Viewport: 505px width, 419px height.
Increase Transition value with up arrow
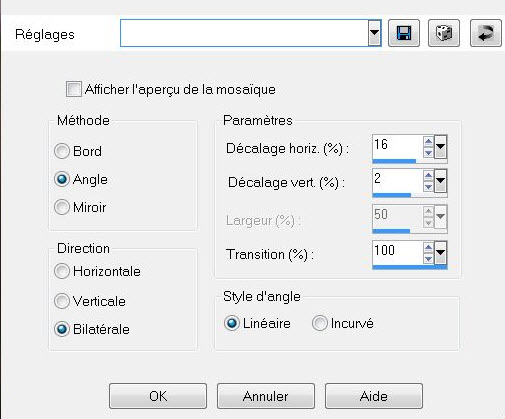click(x=428, y=247)
